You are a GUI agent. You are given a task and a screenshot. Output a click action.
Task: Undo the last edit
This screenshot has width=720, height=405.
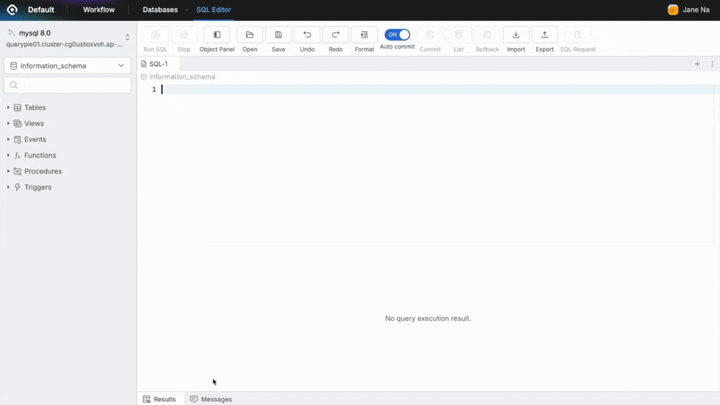click(307, 35)
